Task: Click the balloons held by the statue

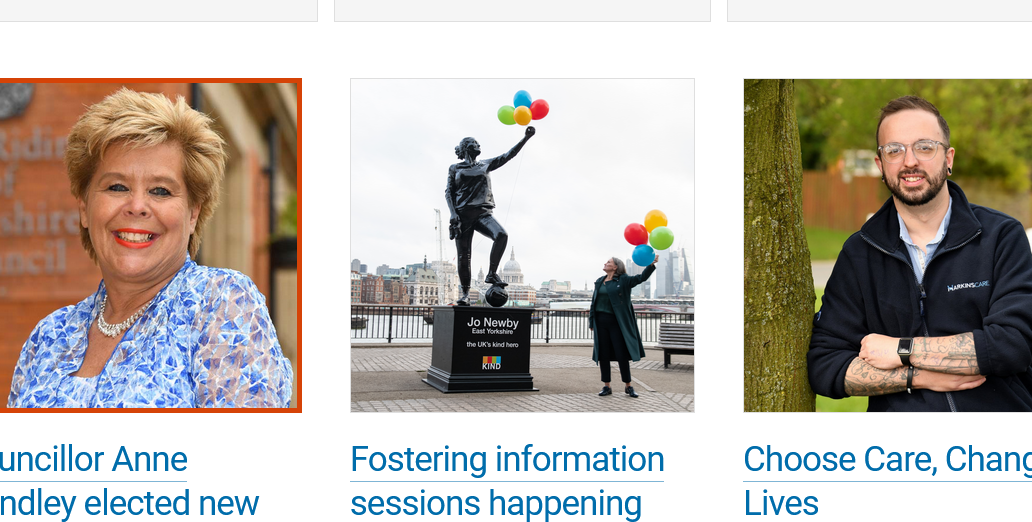Action: click(x=523, y=108)
